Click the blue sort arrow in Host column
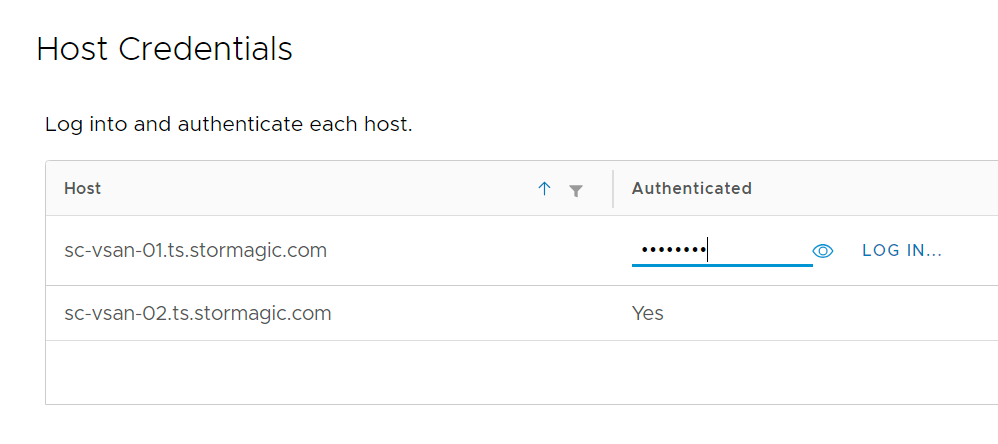998x444 pixels. [544, 188]
